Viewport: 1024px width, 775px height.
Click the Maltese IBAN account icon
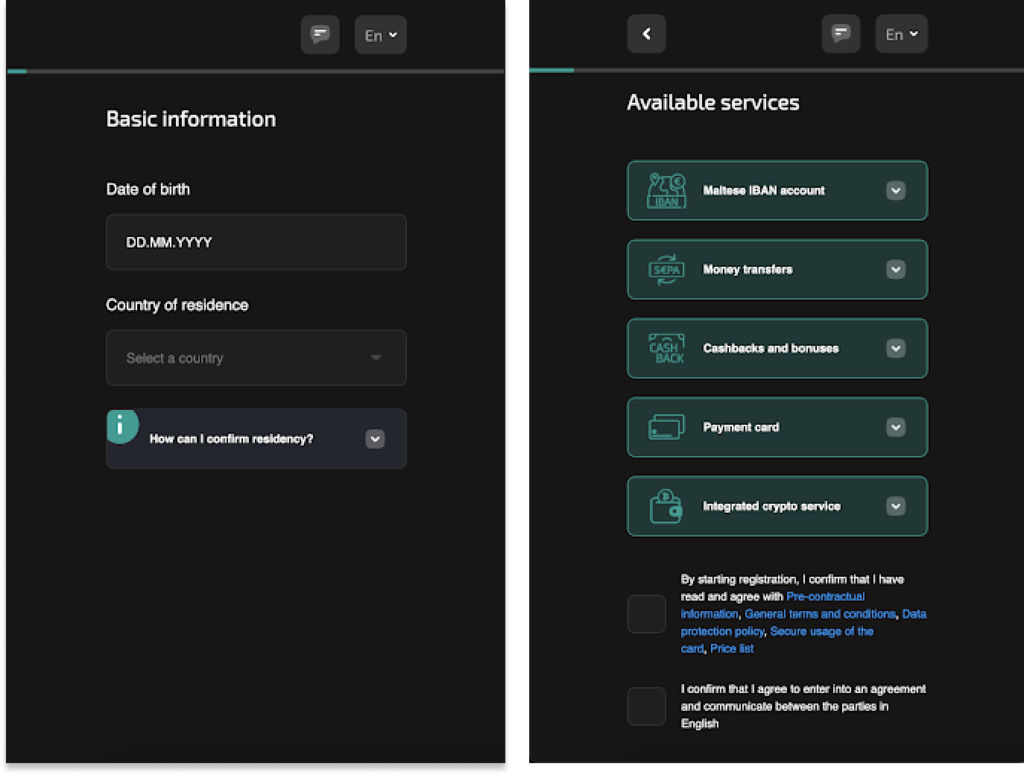point(666,190)
